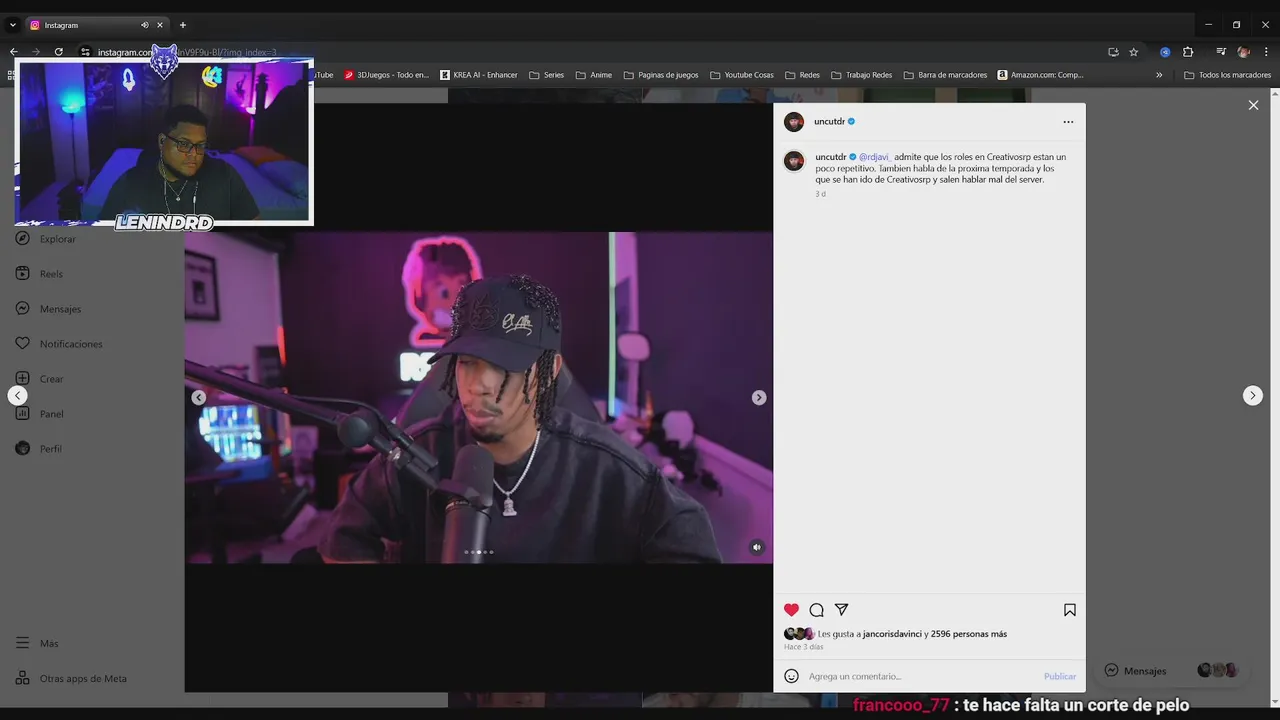This screenshot has width=1280, height=720.
Task: Open new browser tab with plus
Action: [x=182, y=25]
